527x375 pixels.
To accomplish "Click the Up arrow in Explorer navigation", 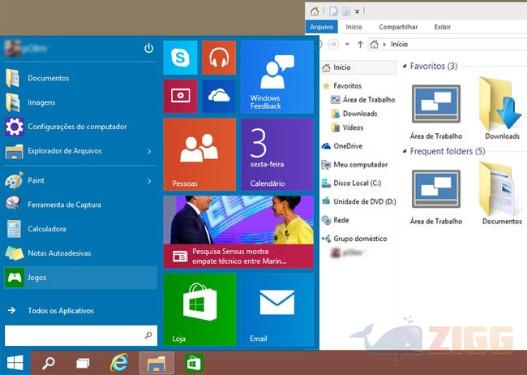I will (360, 44).
